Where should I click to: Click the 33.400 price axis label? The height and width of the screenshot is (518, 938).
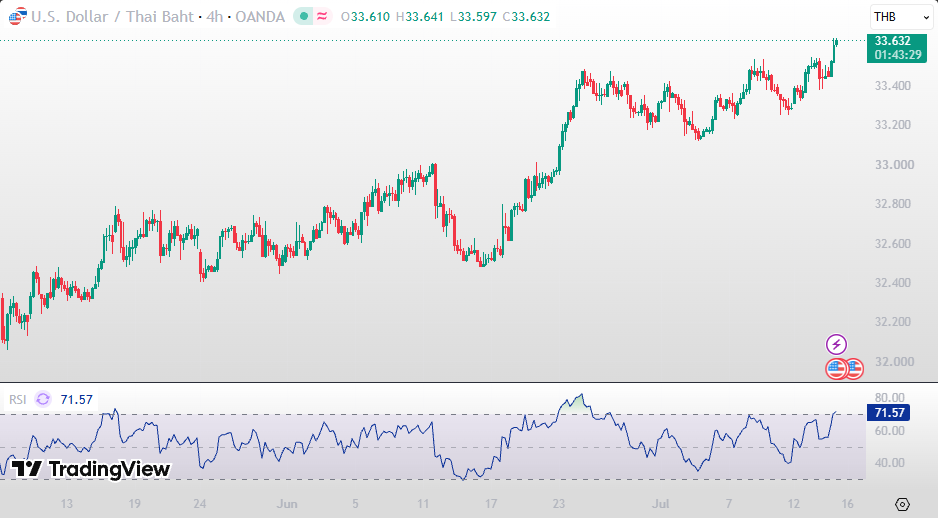pyautogui.click(x=893, y=86)
